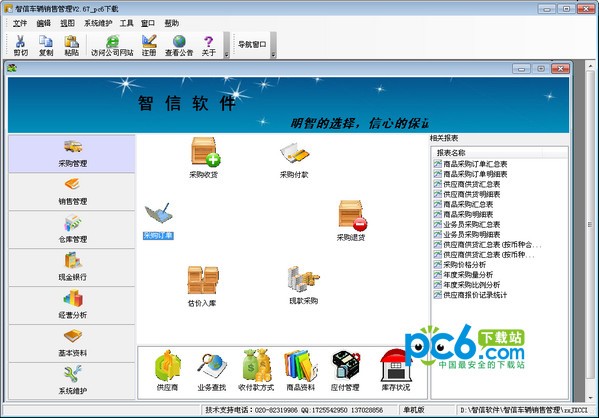Open the 收付款方式 money bag icon
The image size is (599, 418).
[x=256, y=370]
